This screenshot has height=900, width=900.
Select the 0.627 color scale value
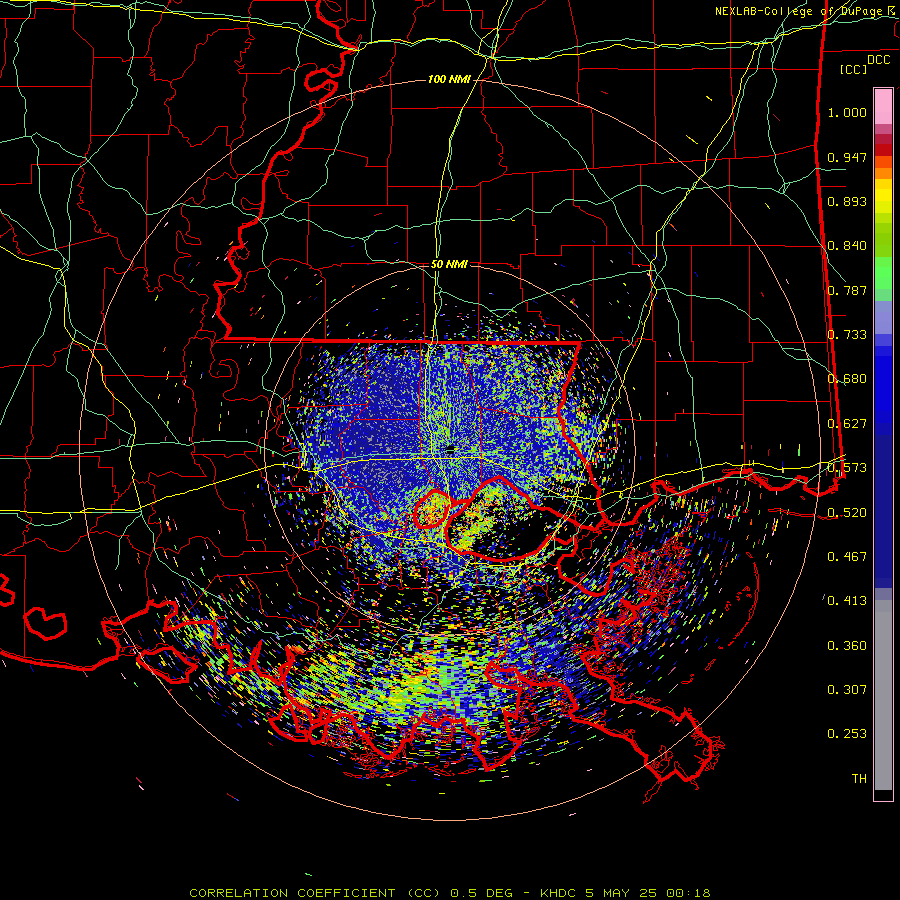click(847, 424)
